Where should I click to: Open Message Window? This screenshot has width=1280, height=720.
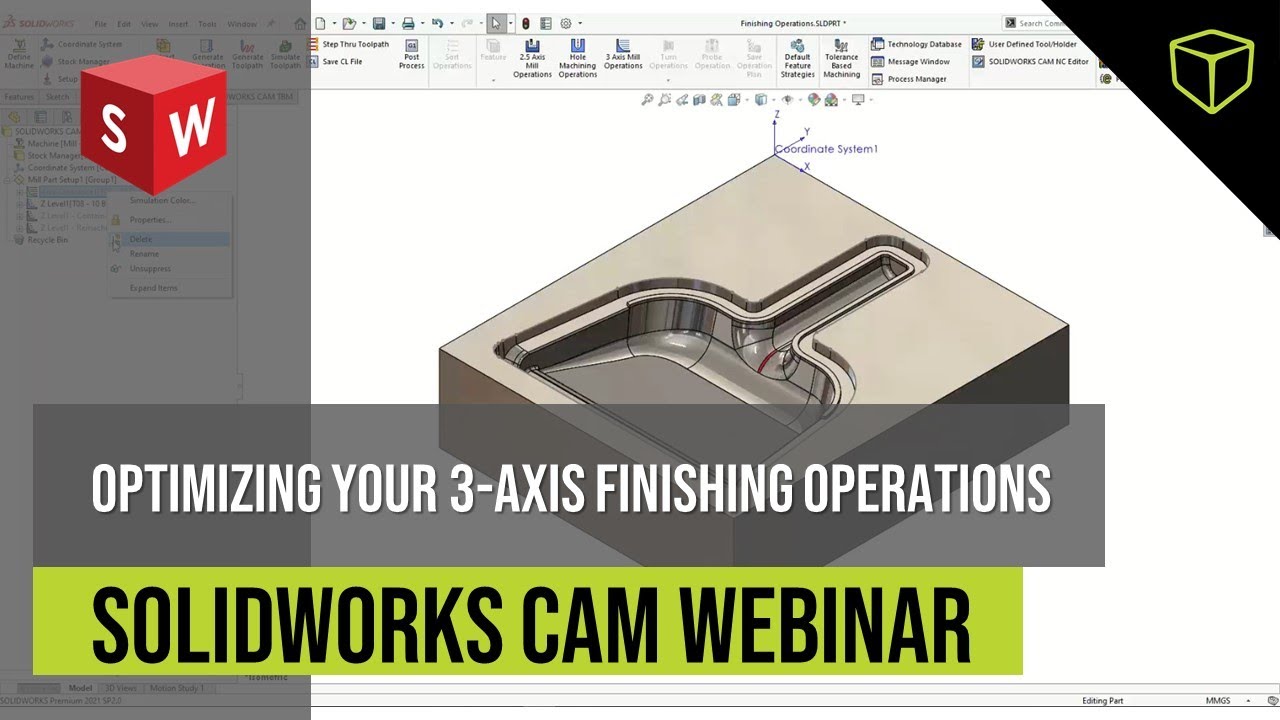pyautogui.click(x=910, y=62)
